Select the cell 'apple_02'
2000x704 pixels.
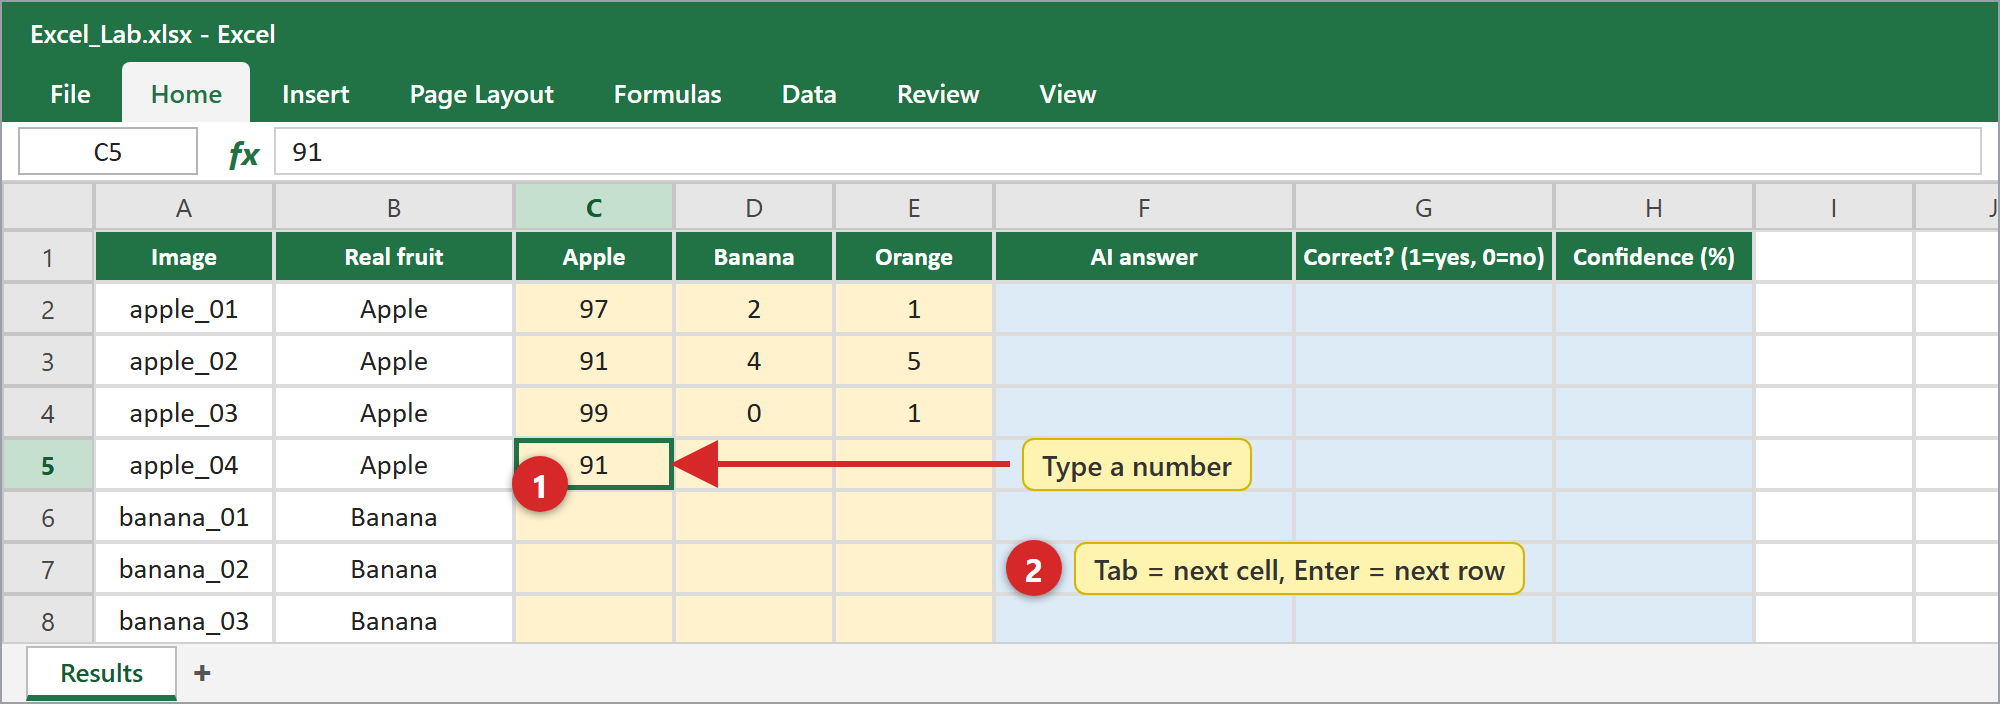[x=184, y=361]
